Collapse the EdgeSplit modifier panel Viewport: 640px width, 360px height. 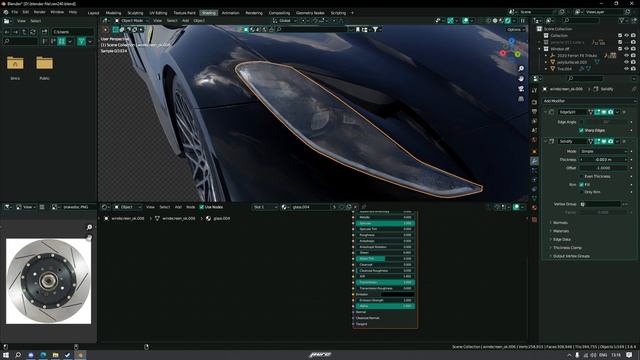545,112
